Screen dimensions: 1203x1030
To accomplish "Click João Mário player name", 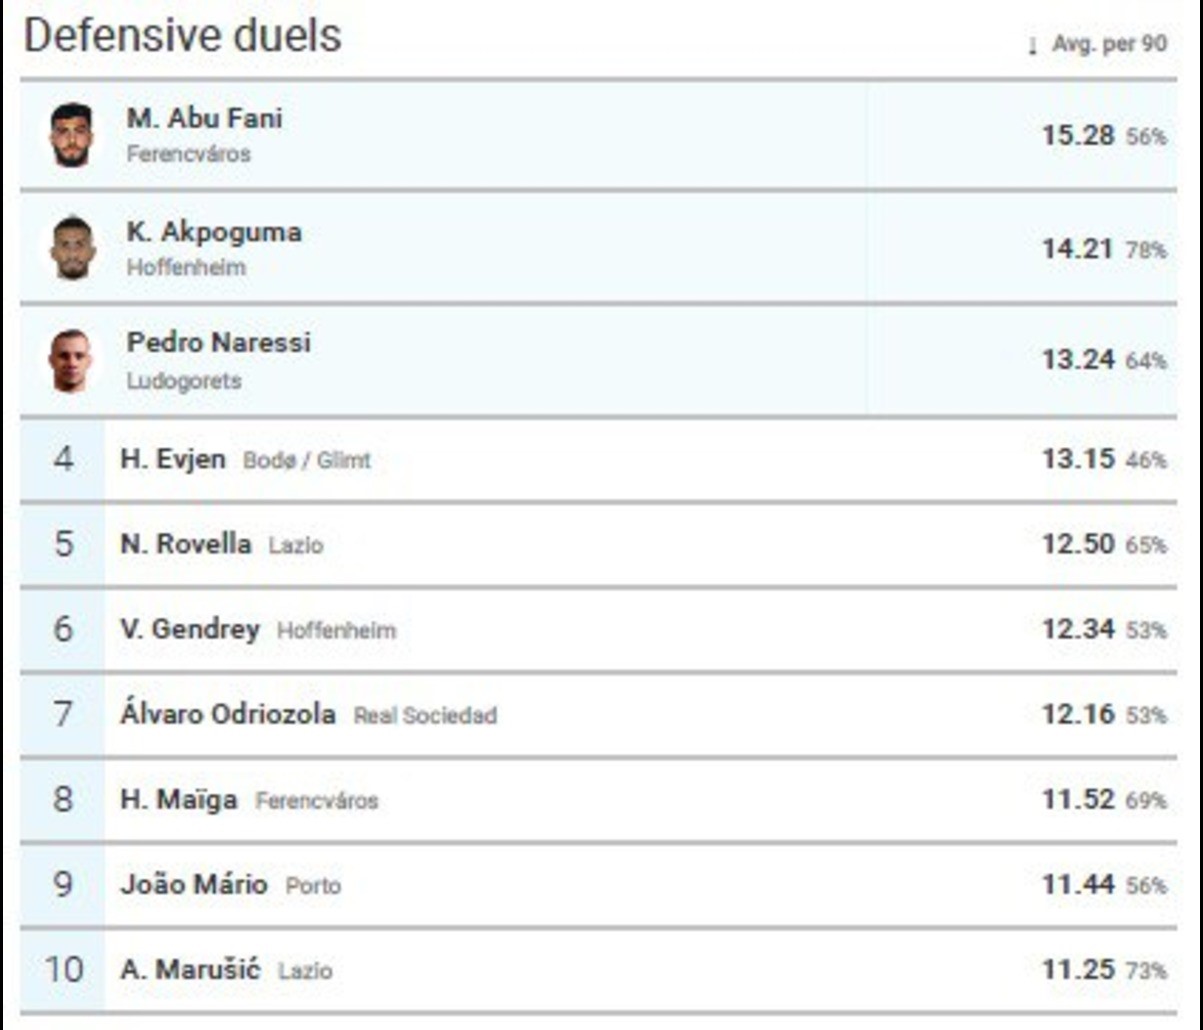I will tap(193, 885).
